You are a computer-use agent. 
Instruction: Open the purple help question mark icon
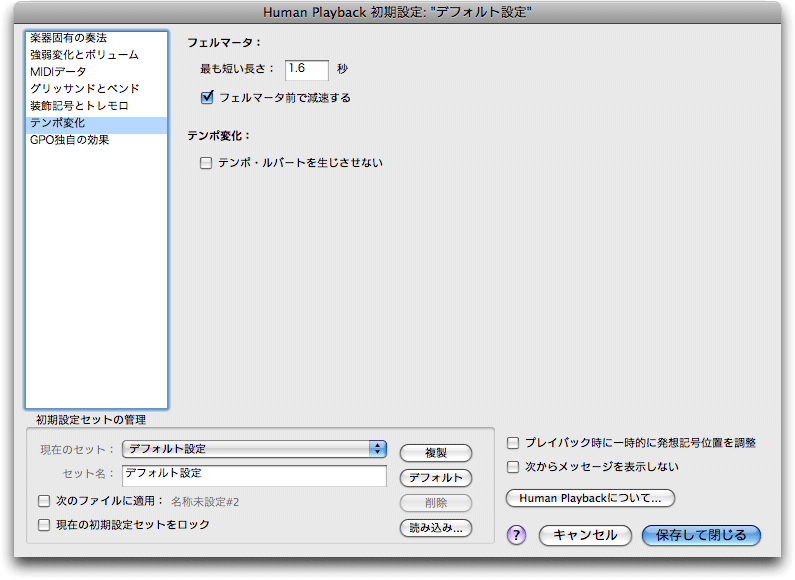click(516, 535)
